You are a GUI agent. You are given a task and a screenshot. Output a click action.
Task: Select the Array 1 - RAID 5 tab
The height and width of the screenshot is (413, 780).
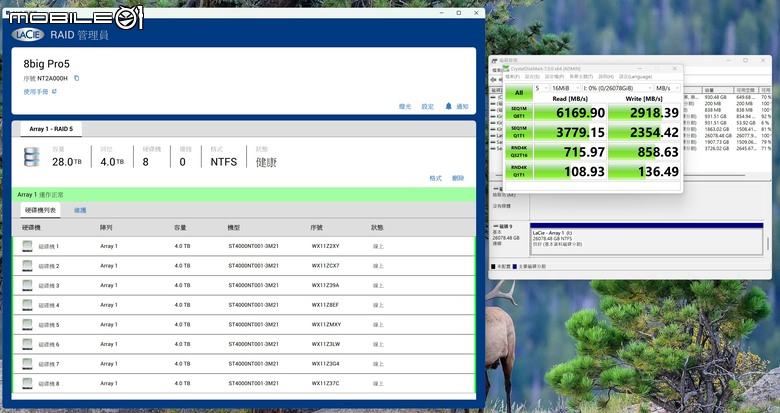51,129
